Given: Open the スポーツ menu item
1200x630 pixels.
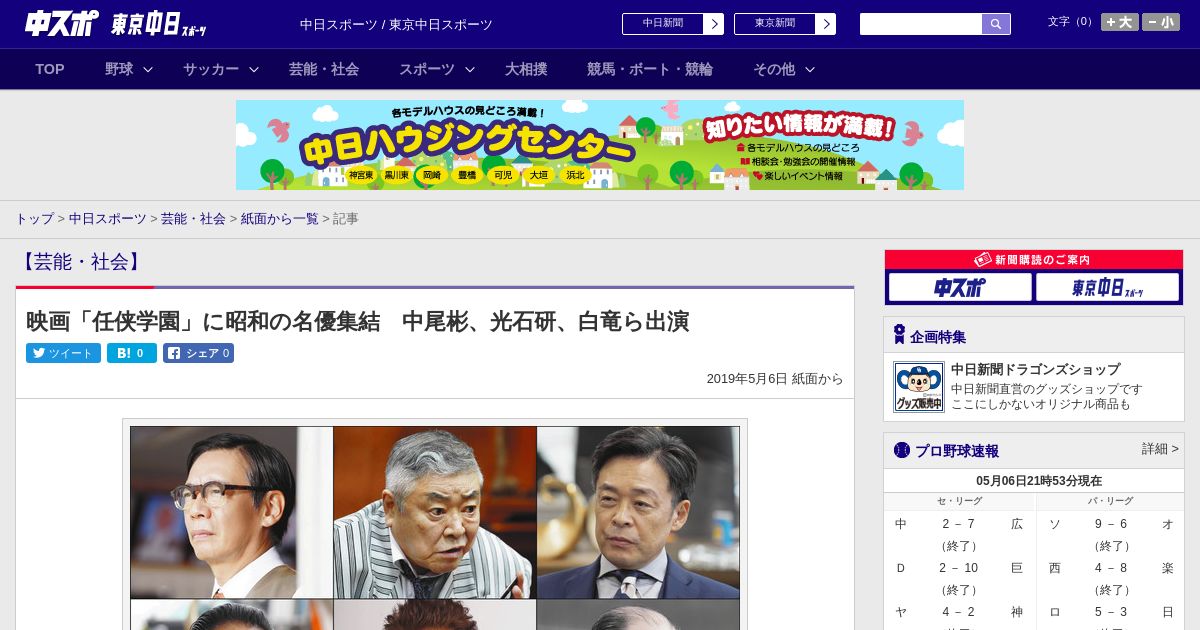Looking at the screenshot, I should 427,69.
